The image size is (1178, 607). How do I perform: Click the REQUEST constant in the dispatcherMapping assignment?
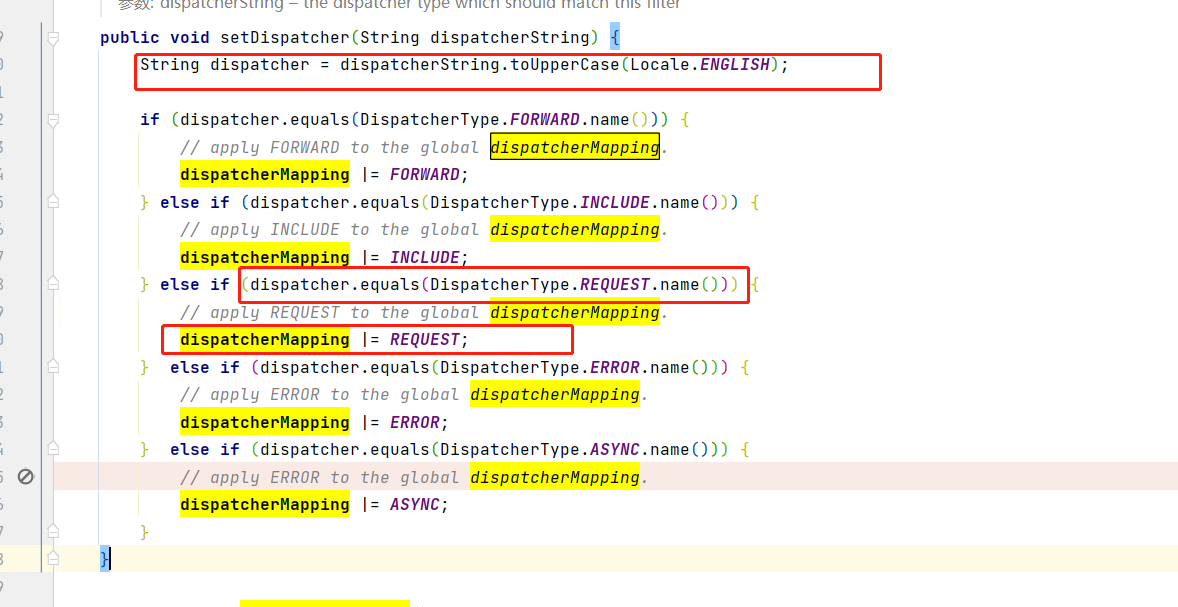pyautogui.click(x=424, y=340)
